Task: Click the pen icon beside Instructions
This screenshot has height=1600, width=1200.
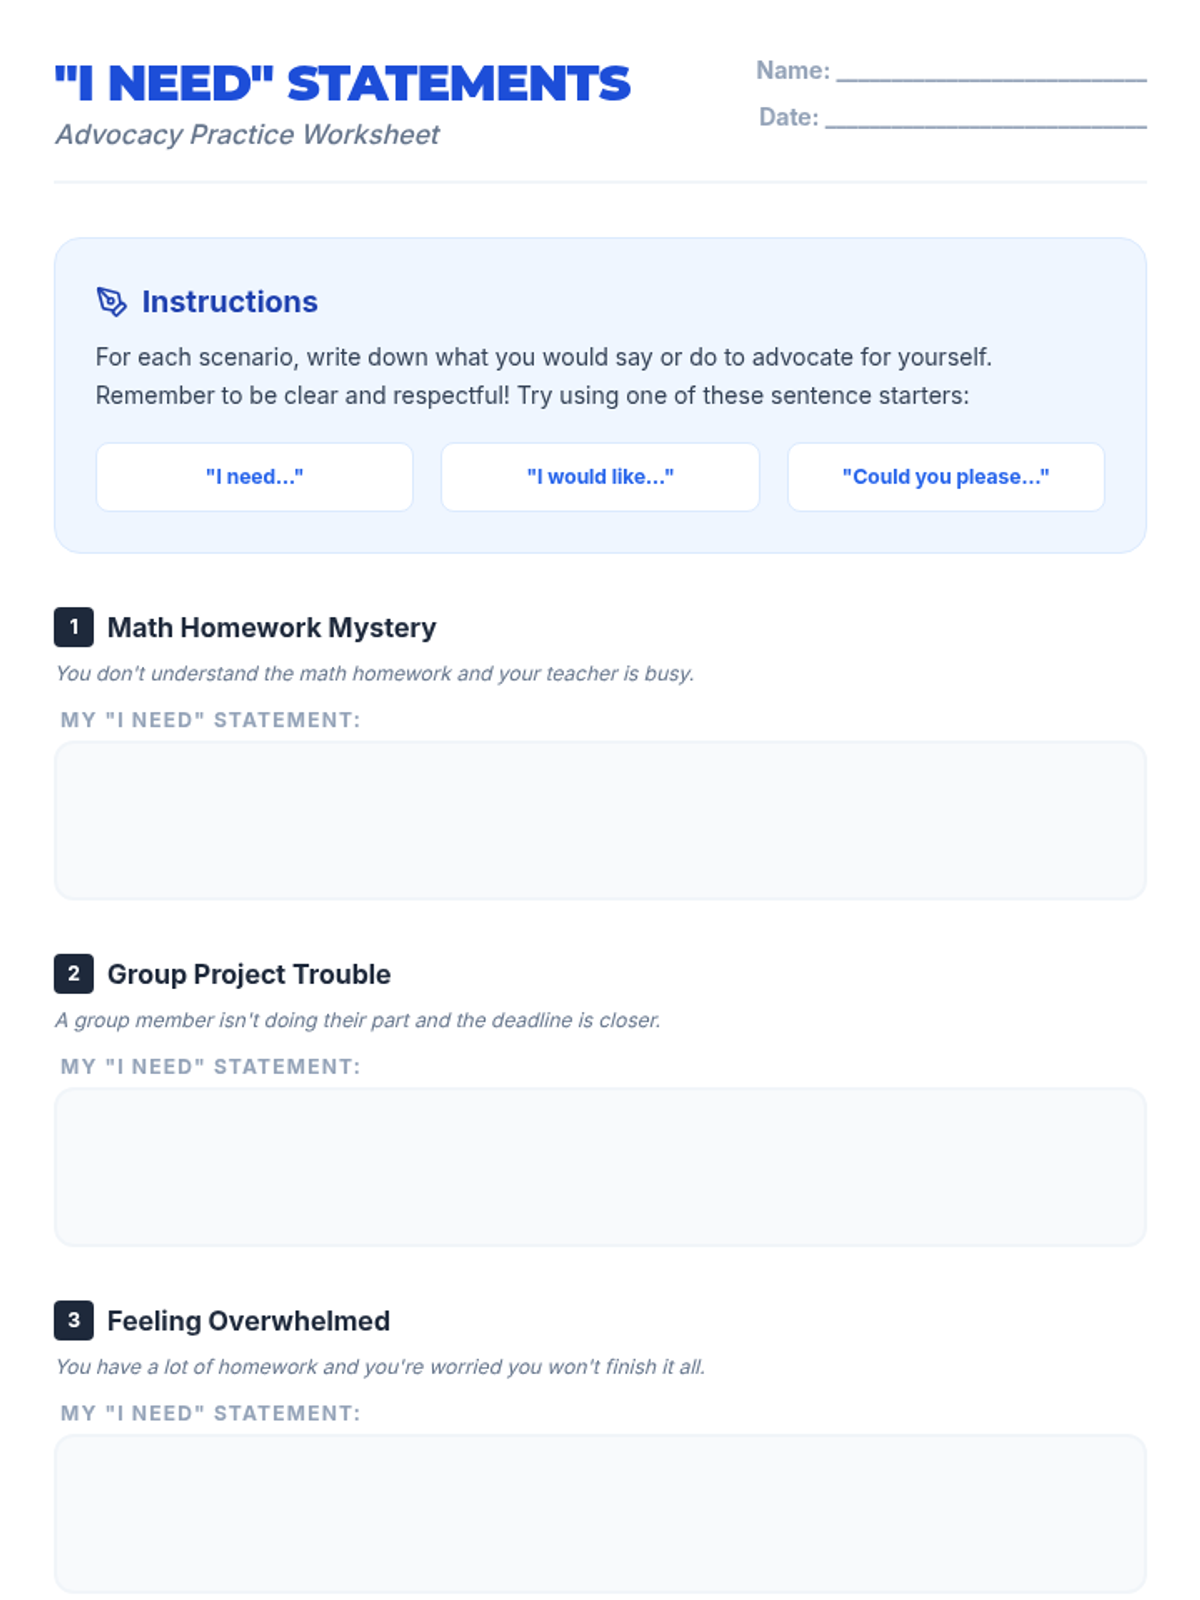Action: tap(111, 301)
